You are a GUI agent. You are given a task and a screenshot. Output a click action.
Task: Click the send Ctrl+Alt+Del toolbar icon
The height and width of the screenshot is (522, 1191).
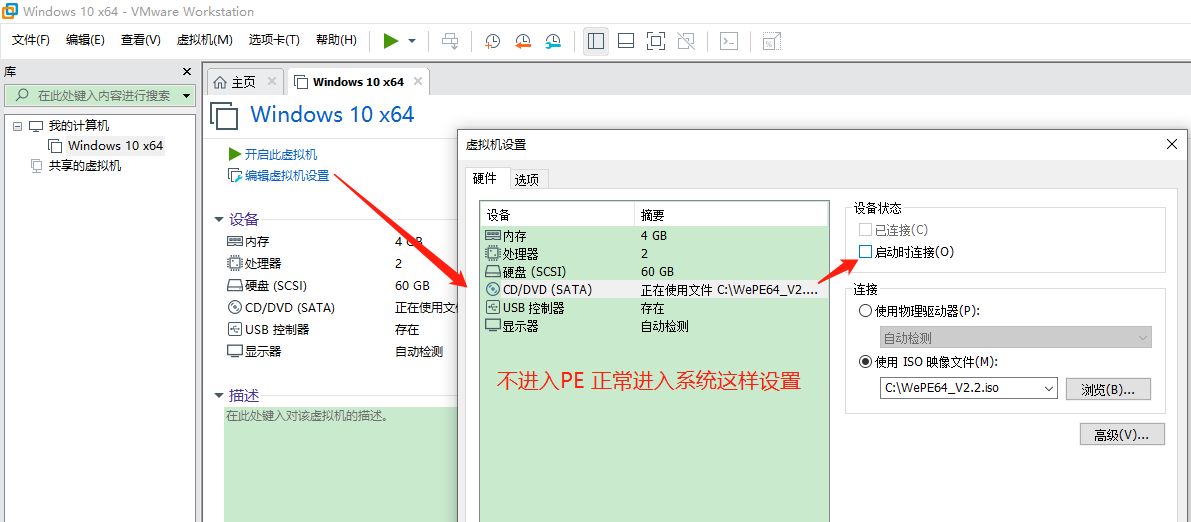pyautogui.click(x=450, y=41)
